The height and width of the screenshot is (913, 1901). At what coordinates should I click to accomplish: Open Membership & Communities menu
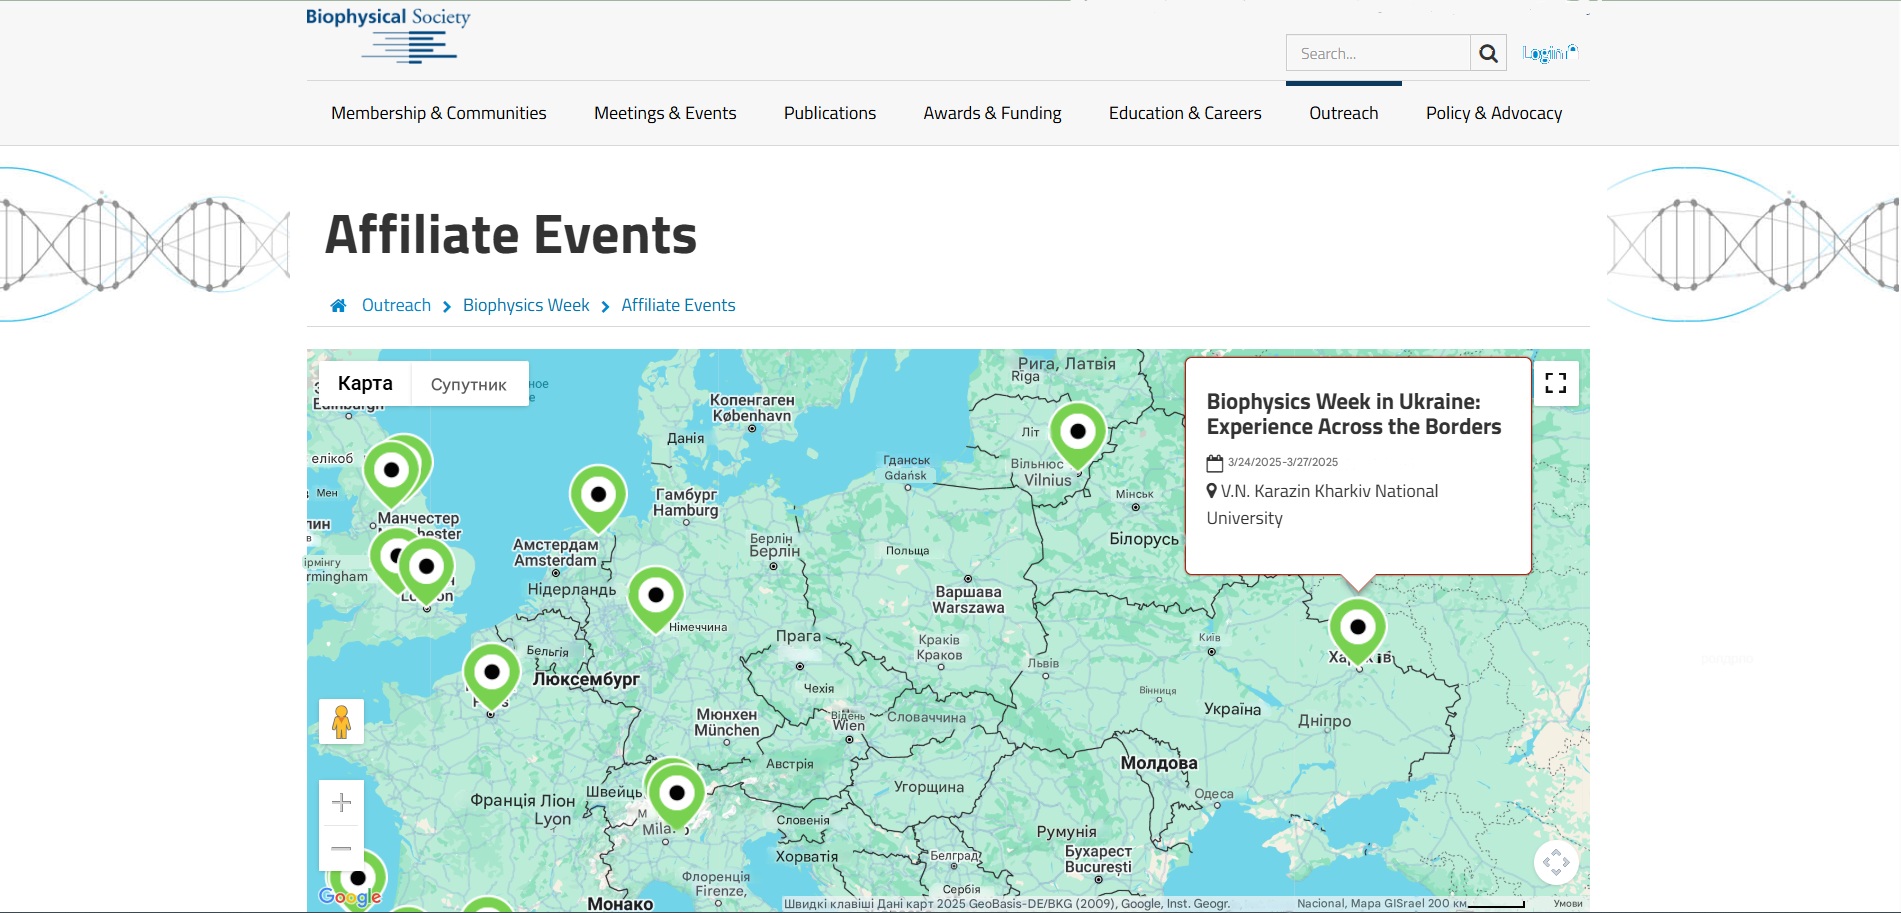pos(439,113)
